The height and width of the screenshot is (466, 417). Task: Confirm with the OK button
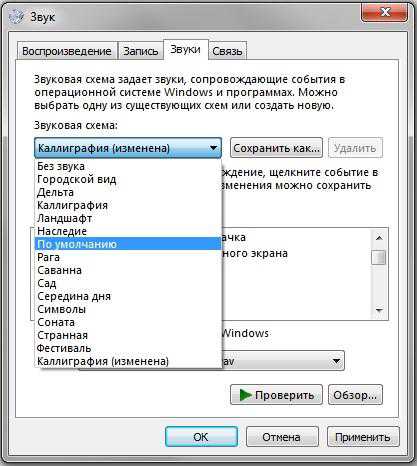(201, 437)
